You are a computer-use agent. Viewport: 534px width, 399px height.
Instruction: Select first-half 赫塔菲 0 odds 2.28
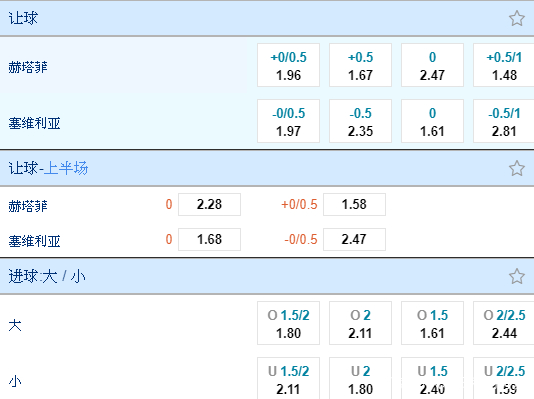click(x=209, y=205)
